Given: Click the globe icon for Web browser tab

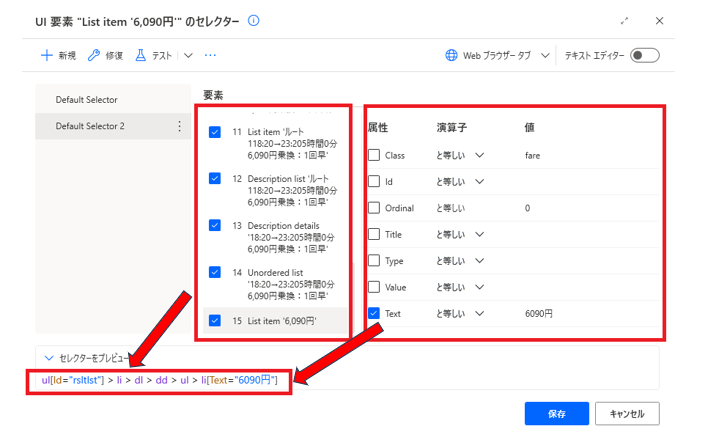Looking at the screenshot, I should click(x=451, y=55).
